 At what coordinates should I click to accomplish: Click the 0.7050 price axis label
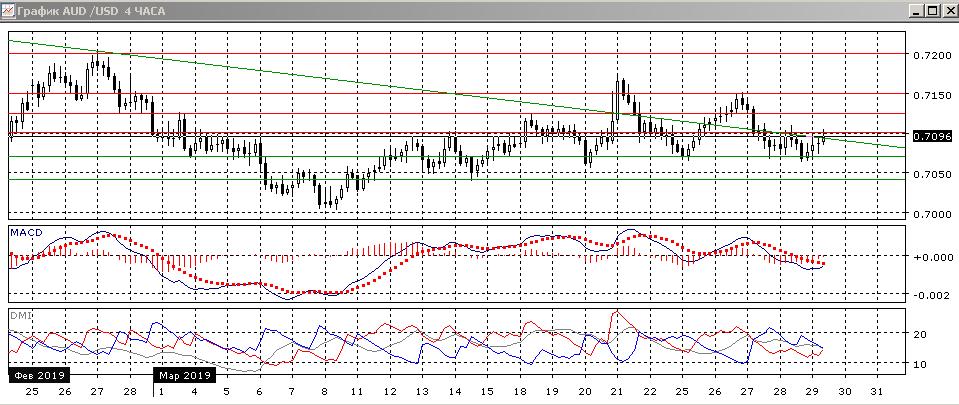click(930, 174)
